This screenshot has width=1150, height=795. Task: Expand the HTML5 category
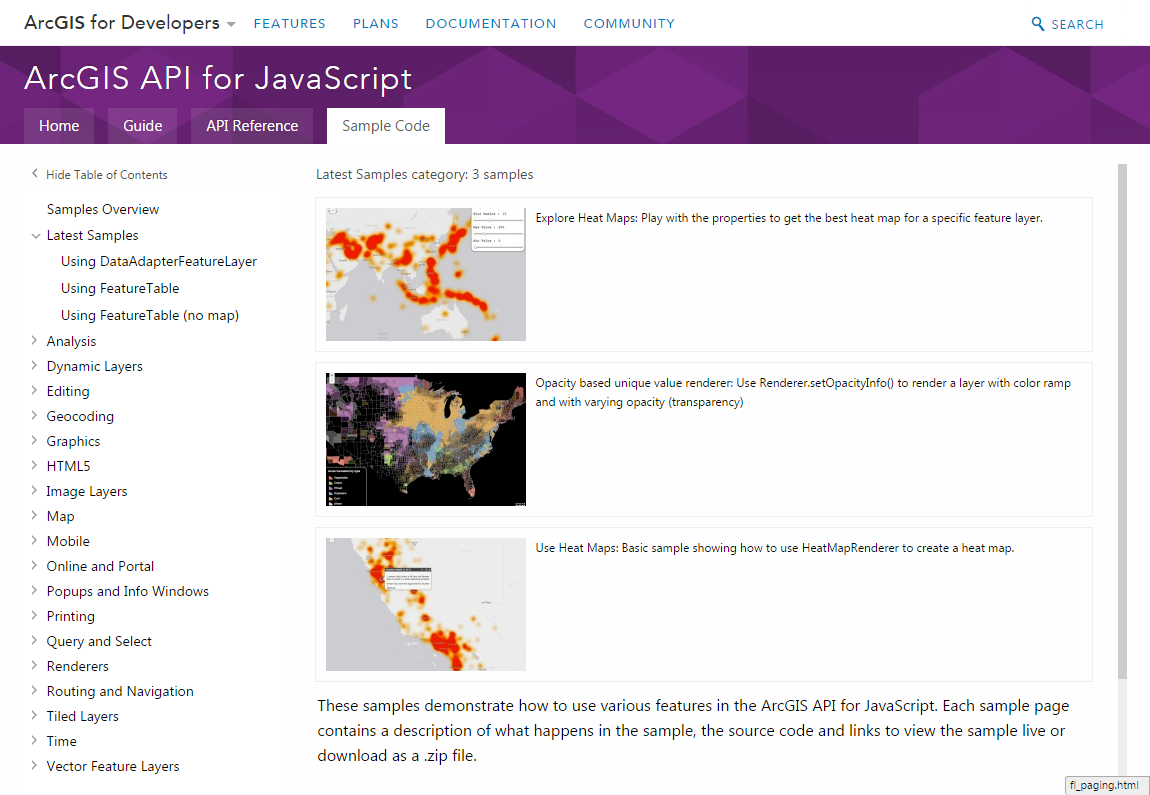34,465
